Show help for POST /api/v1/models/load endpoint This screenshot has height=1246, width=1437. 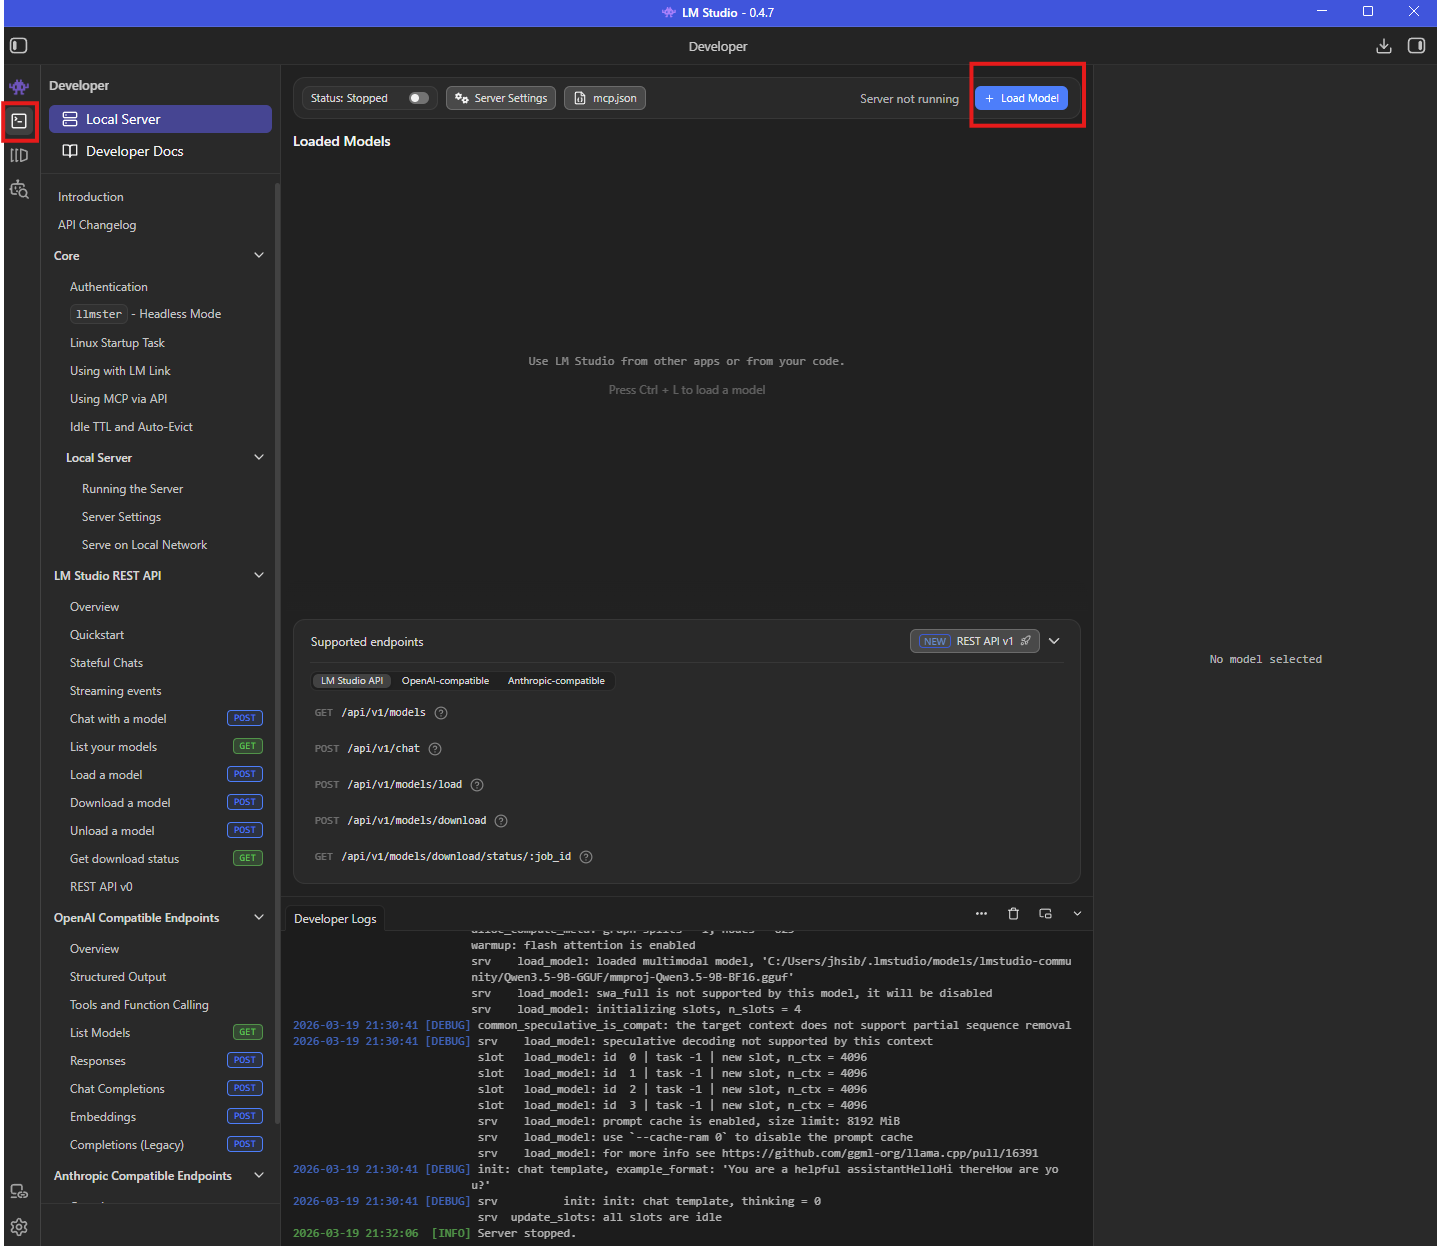pyautogui.click(x=477, y=785)
